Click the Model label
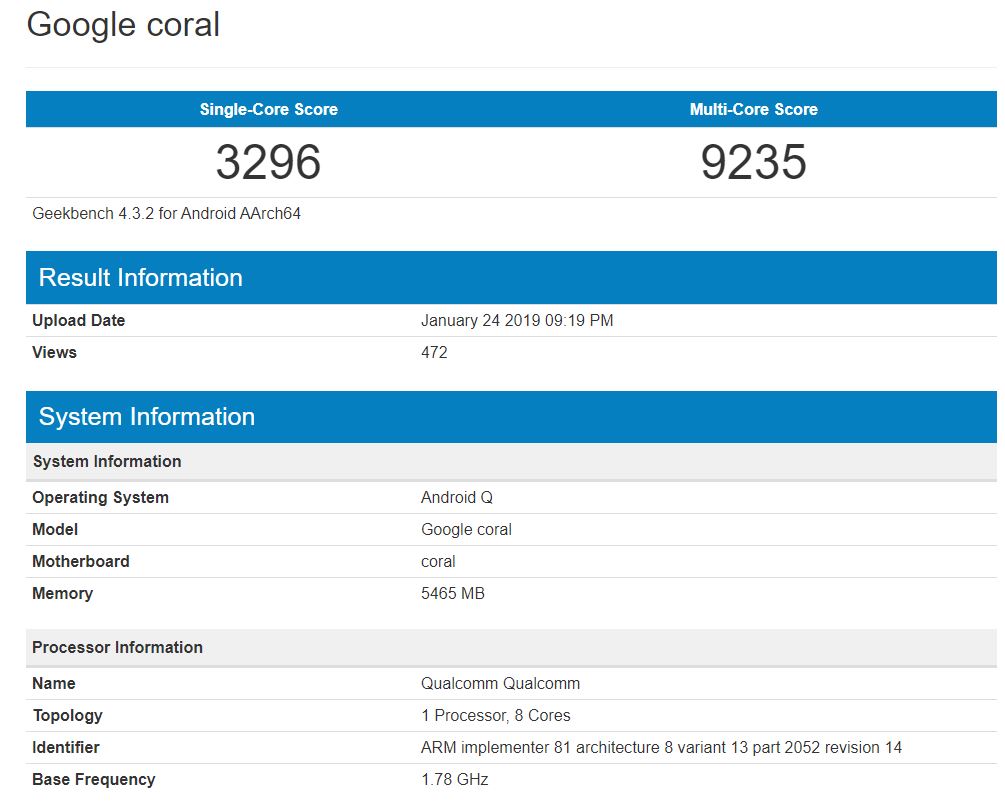Viewport: 1005px width, 810px height. [55, 529]
